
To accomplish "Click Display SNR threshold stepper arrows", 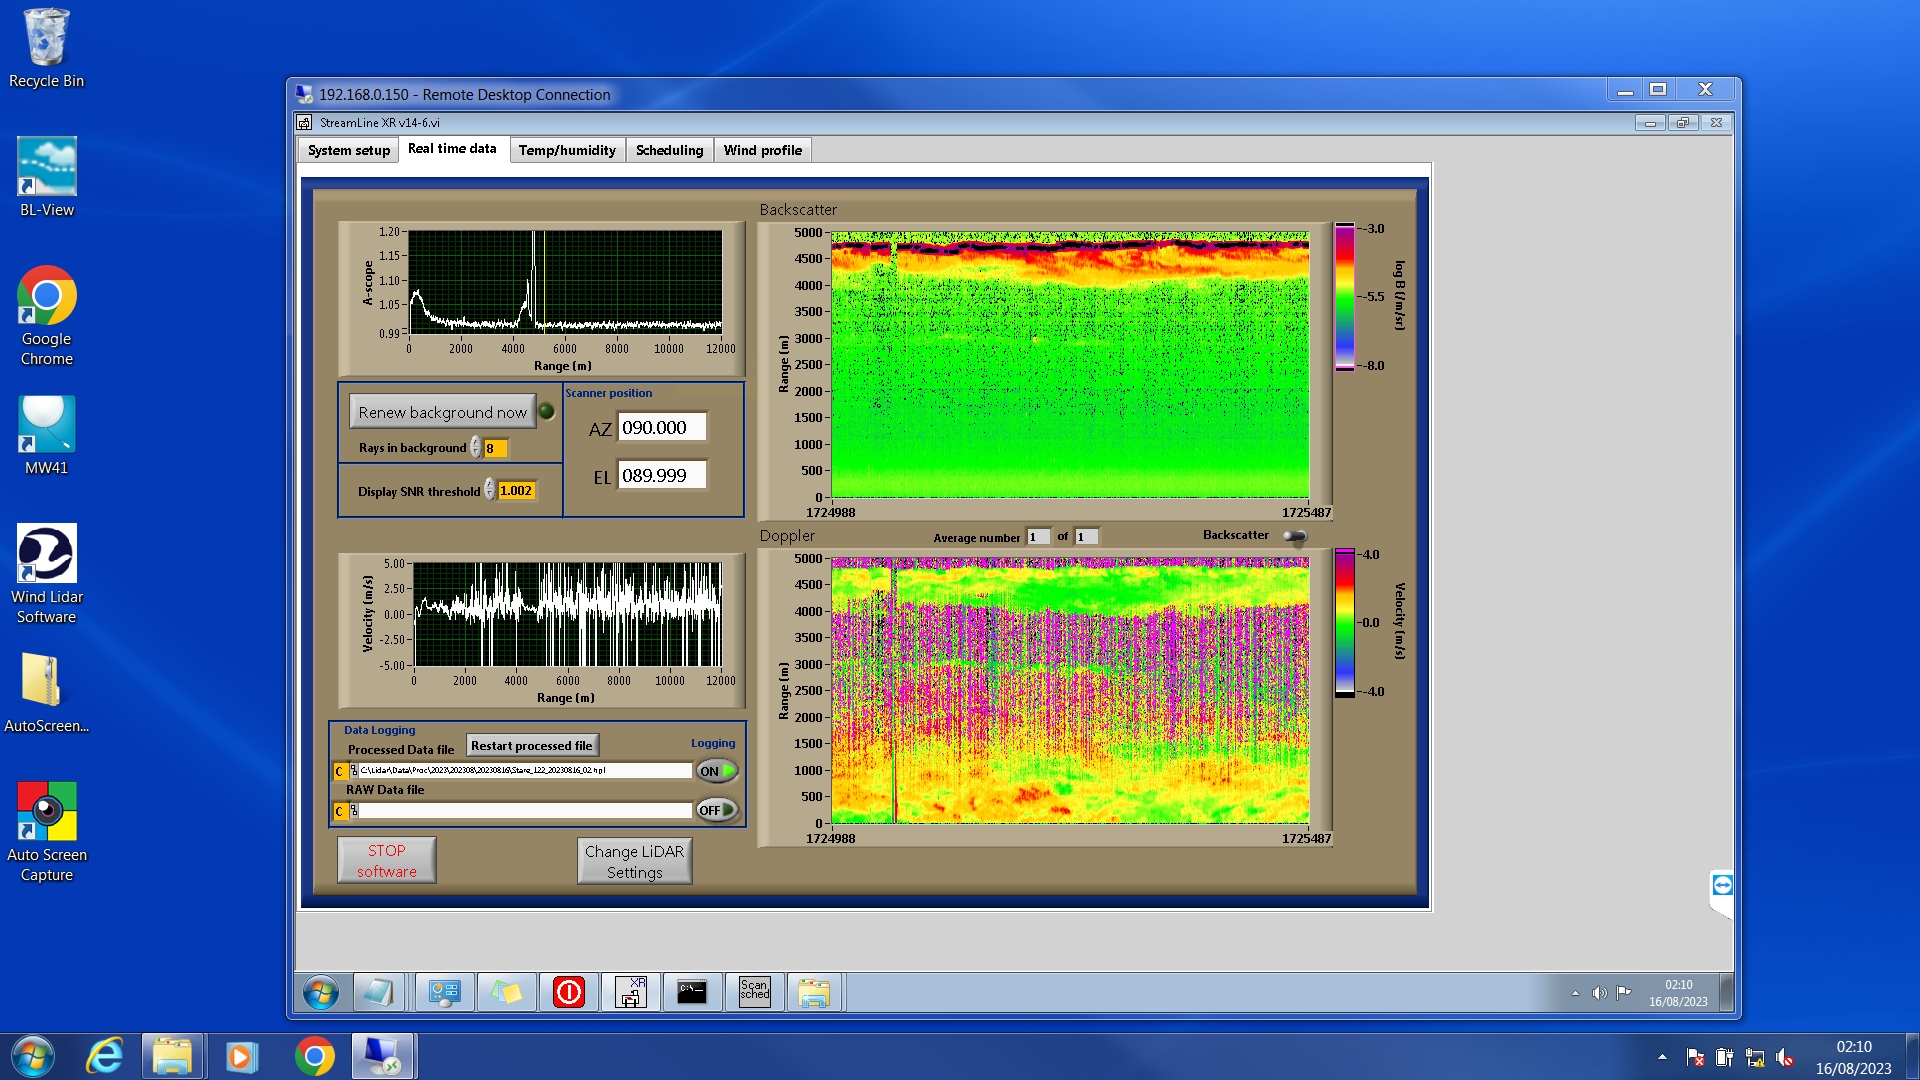I will [489, 490].
